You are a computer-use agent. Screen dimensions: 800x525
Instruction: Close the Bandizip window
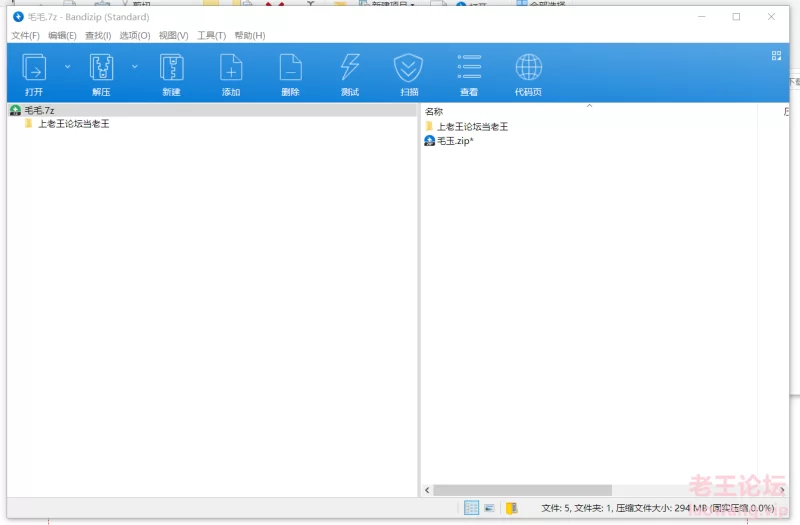pyautogui.click(x=771, y=17)
